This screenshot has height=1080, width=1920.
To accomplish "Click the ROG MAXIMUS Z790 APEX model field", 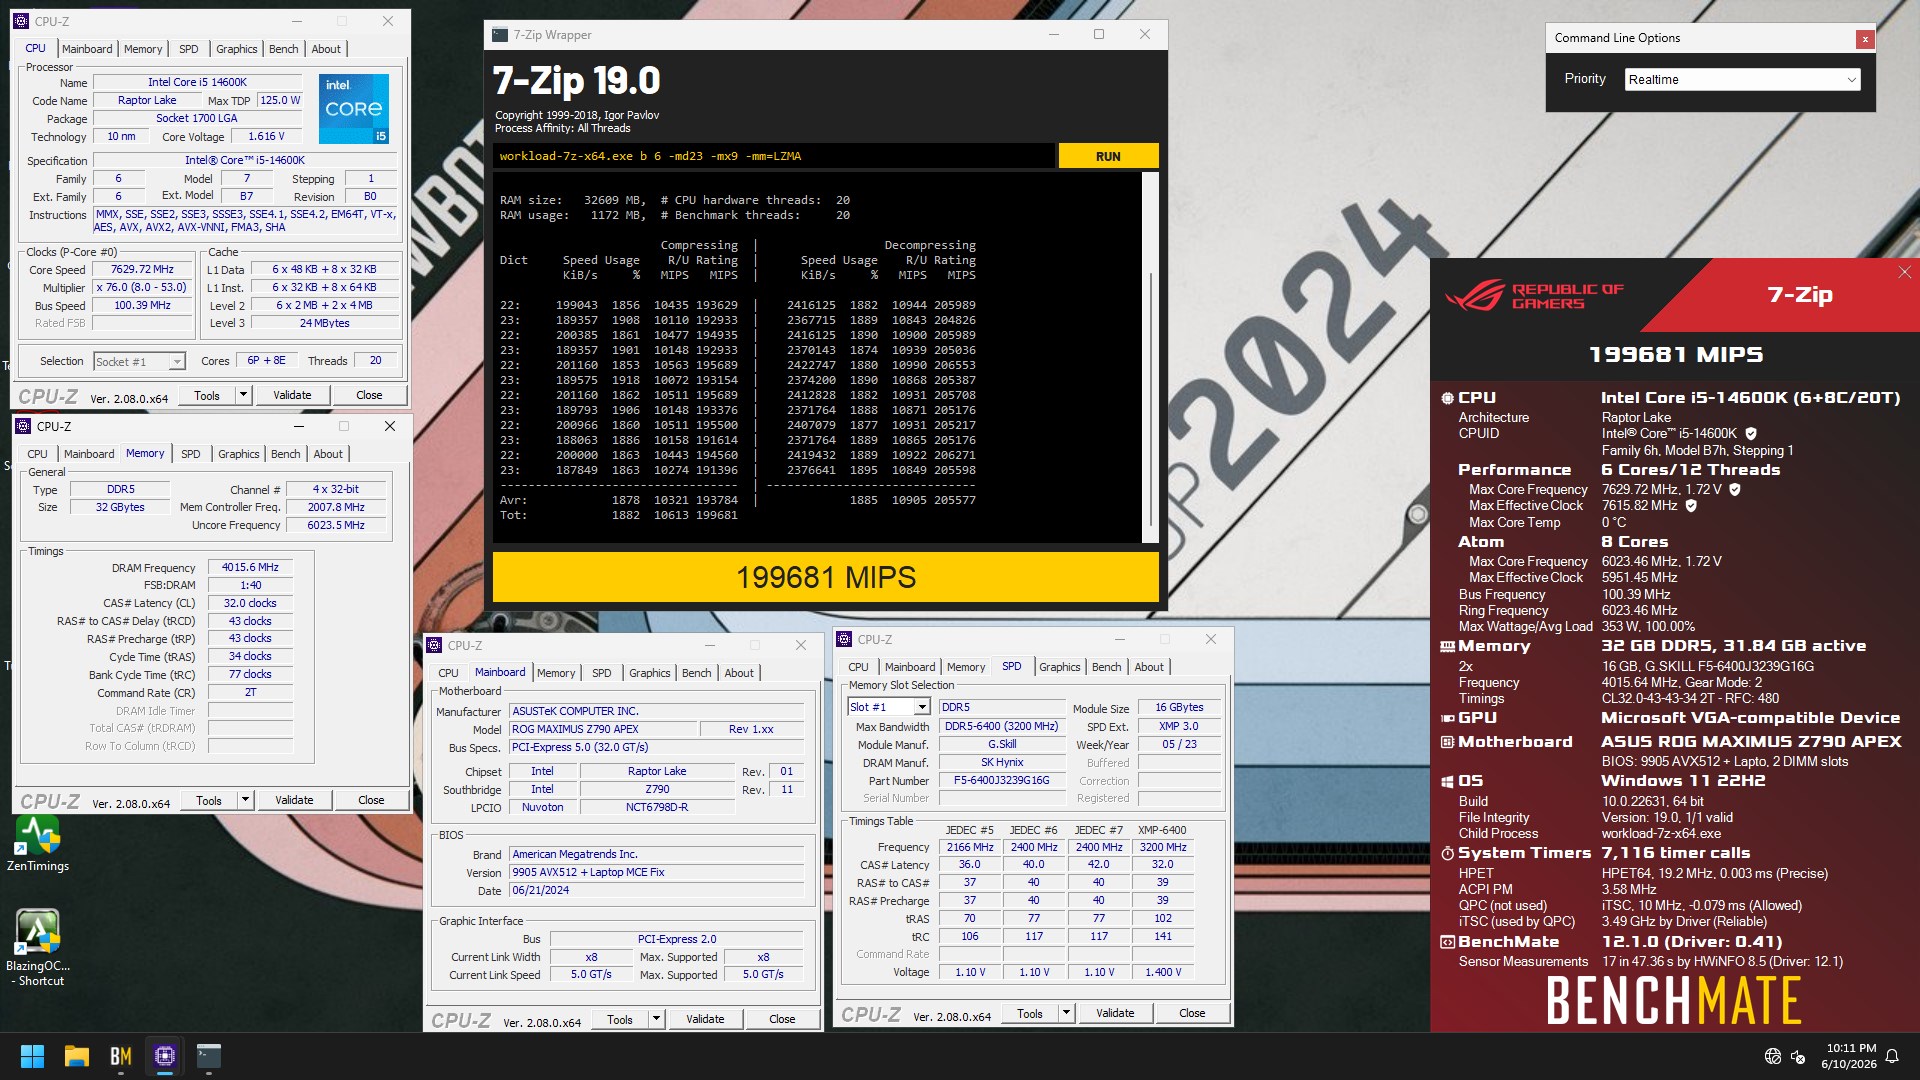I will (602, 729).
